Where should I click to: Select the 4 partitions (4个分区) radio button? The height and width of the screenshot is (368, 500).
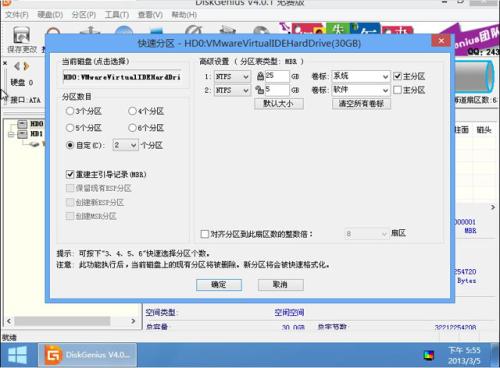point(132,111)
